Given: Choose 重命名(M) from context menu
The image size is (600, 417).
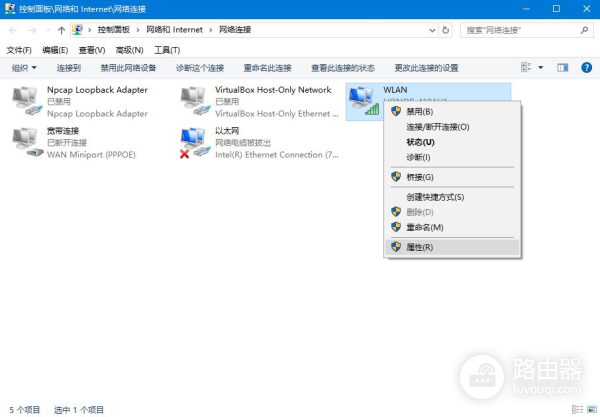Looking at the screenshot, I should click(452, 227).
